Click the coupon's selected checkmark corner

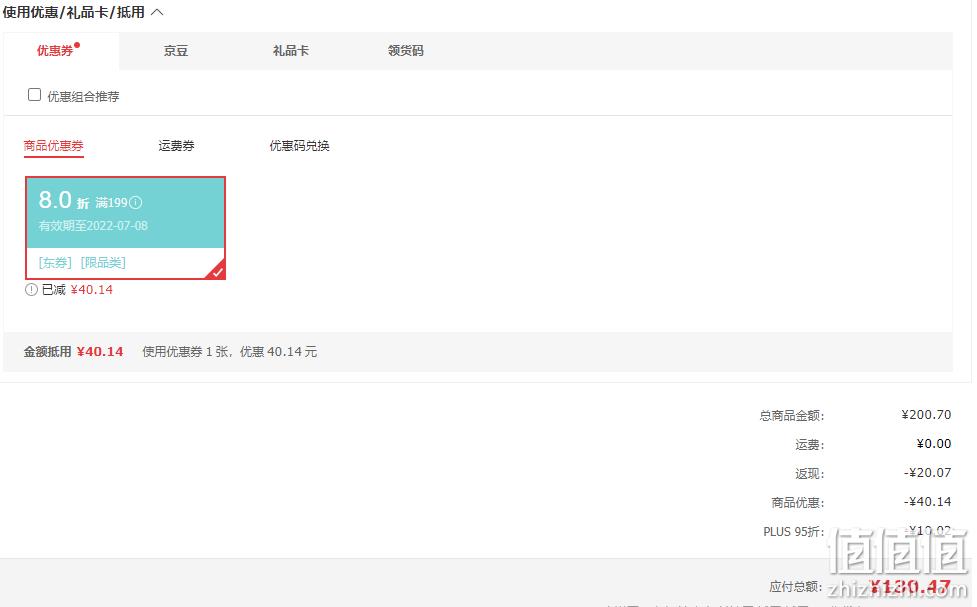[x=217, y=271]
